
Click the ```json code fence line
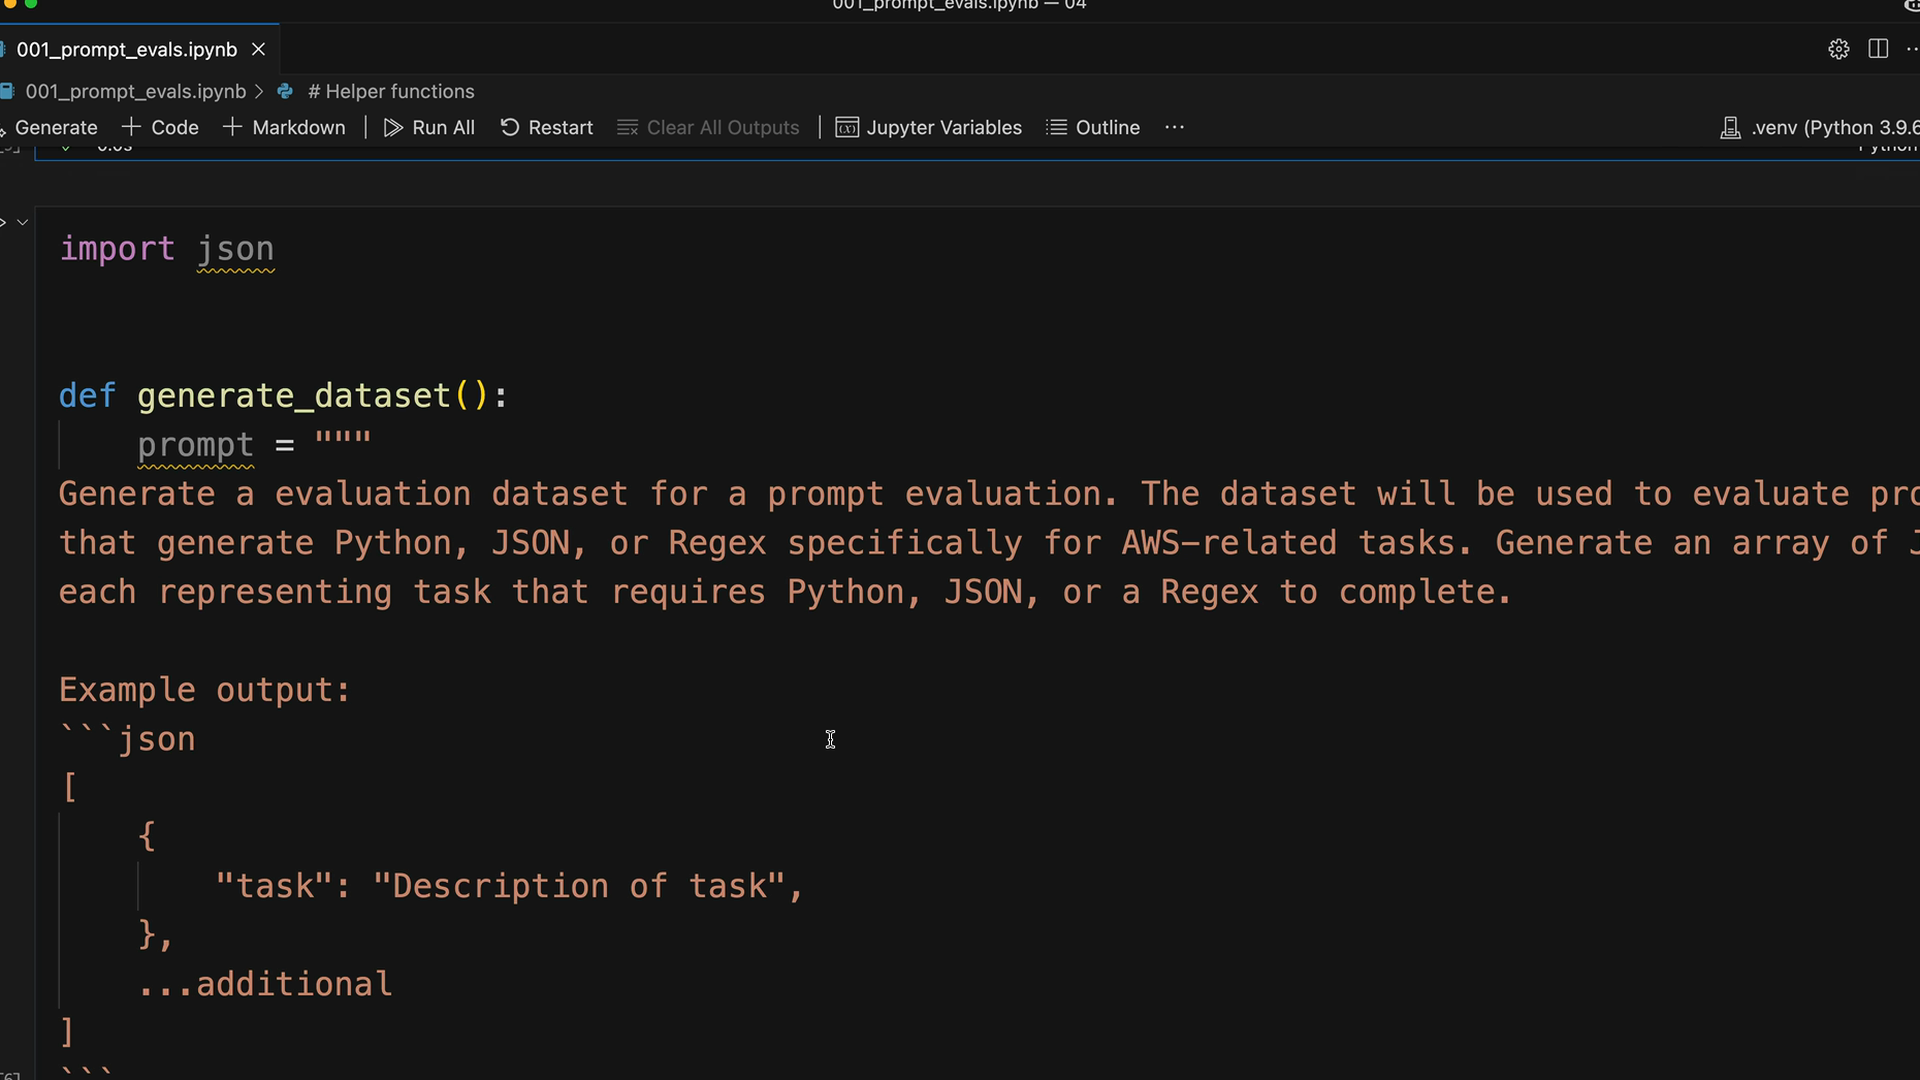[x=127, y=740]
